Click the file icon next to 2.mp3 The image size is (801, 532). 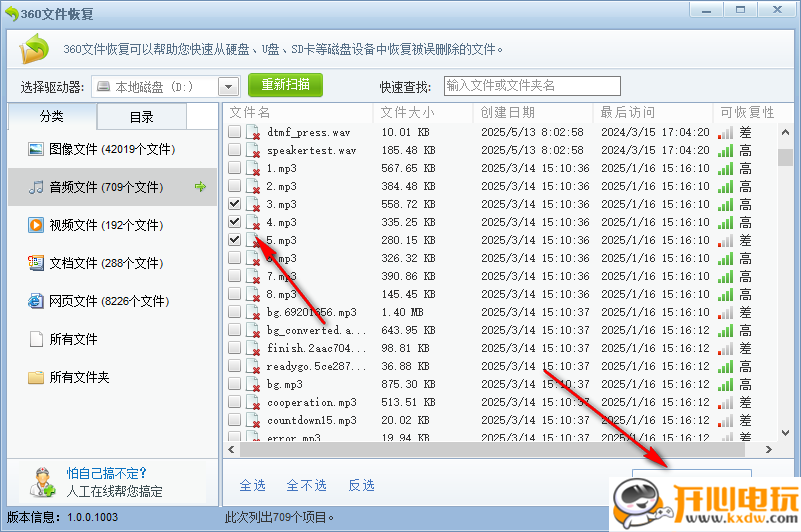[x=253, y=186]
